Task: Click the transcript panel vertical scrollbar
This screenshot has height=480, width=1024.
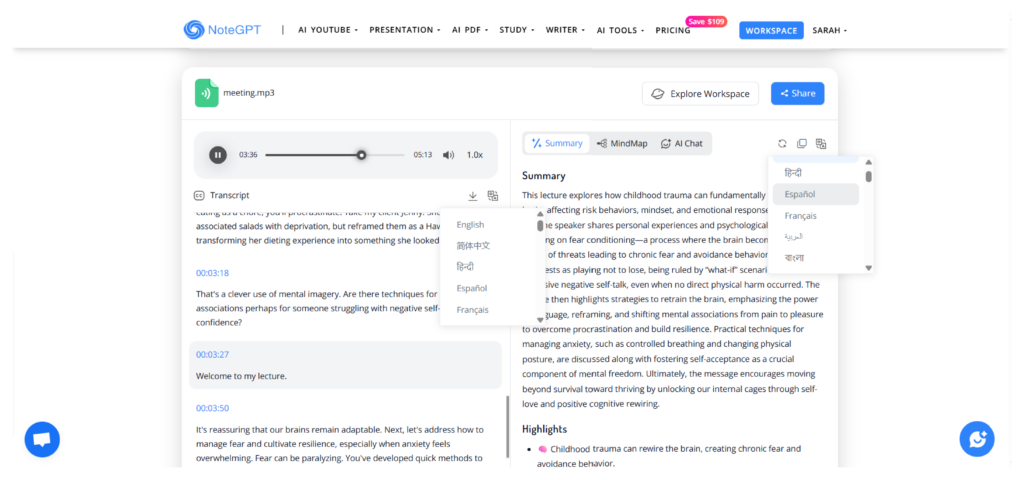Action: 507,426
